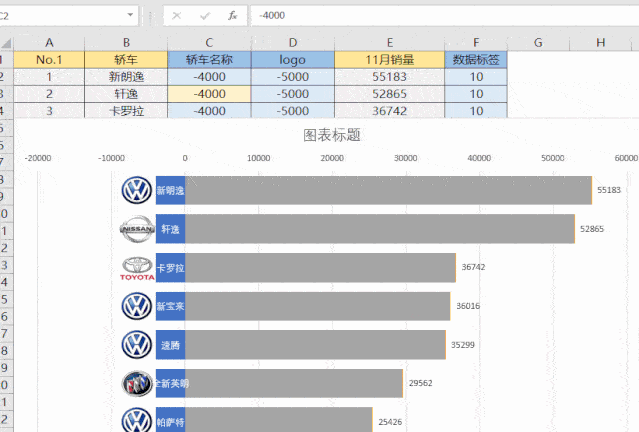Select the gray bar labeled 36742
This screenshot has width=639, height=432.
320,268
